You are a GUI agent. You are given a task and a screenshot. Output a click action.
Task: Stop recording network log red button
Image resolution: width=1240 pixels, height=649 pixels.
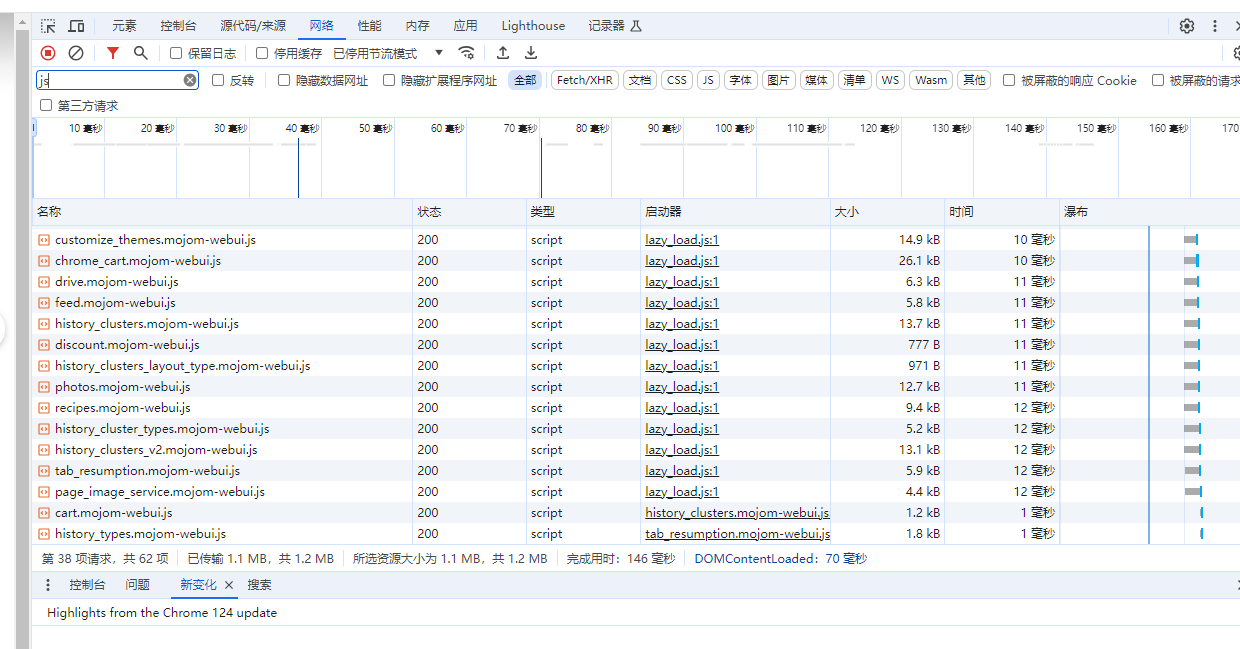(x=48, y=53)
